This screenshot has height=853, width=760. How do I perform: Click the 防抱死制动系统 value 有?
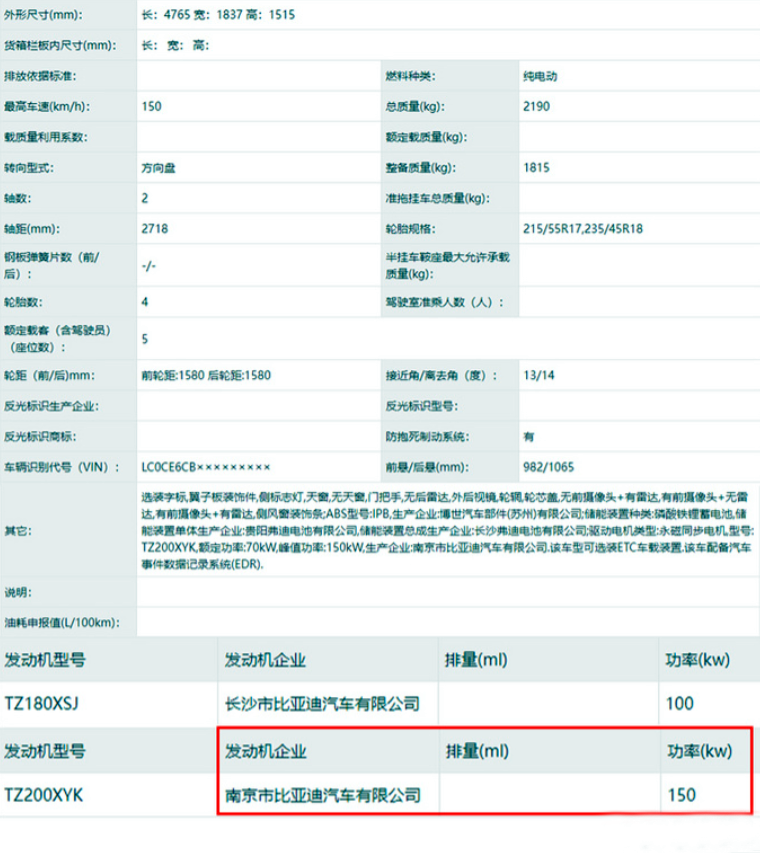pyautogui.click(x=529, y=436)
